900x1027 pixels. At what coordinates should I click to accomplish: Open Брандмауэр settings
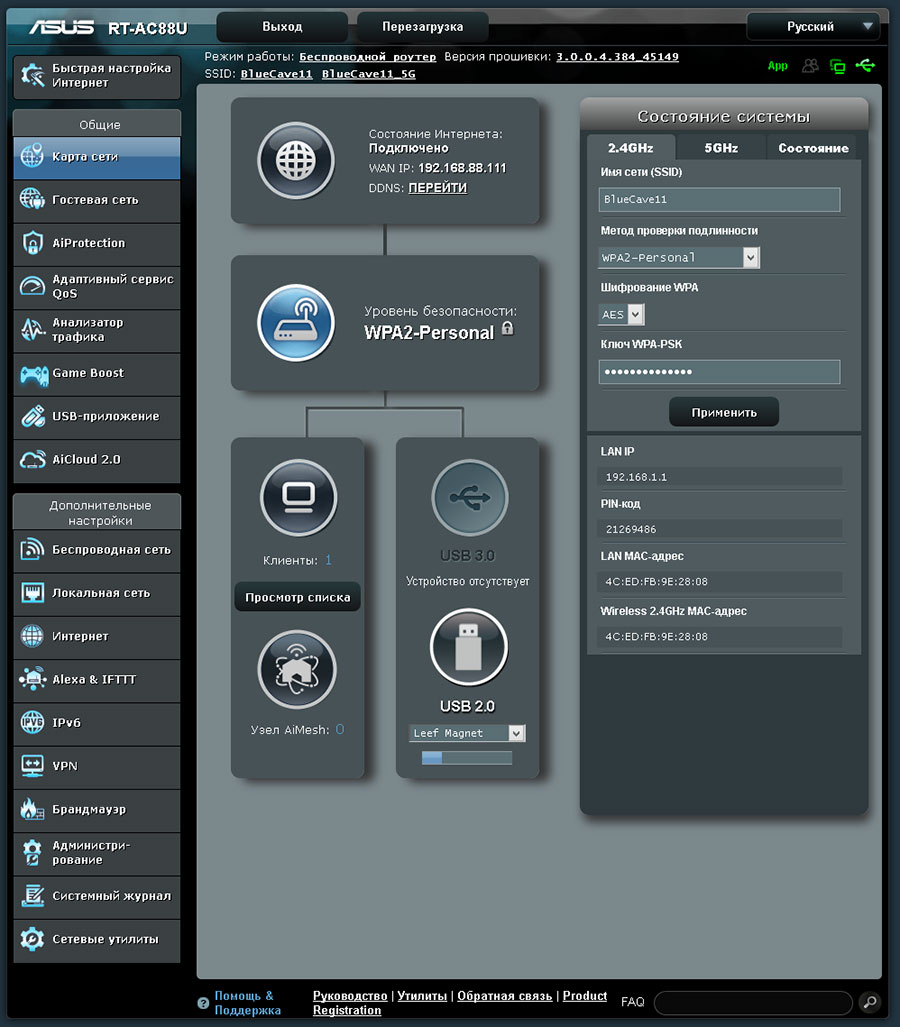point(97,810)
